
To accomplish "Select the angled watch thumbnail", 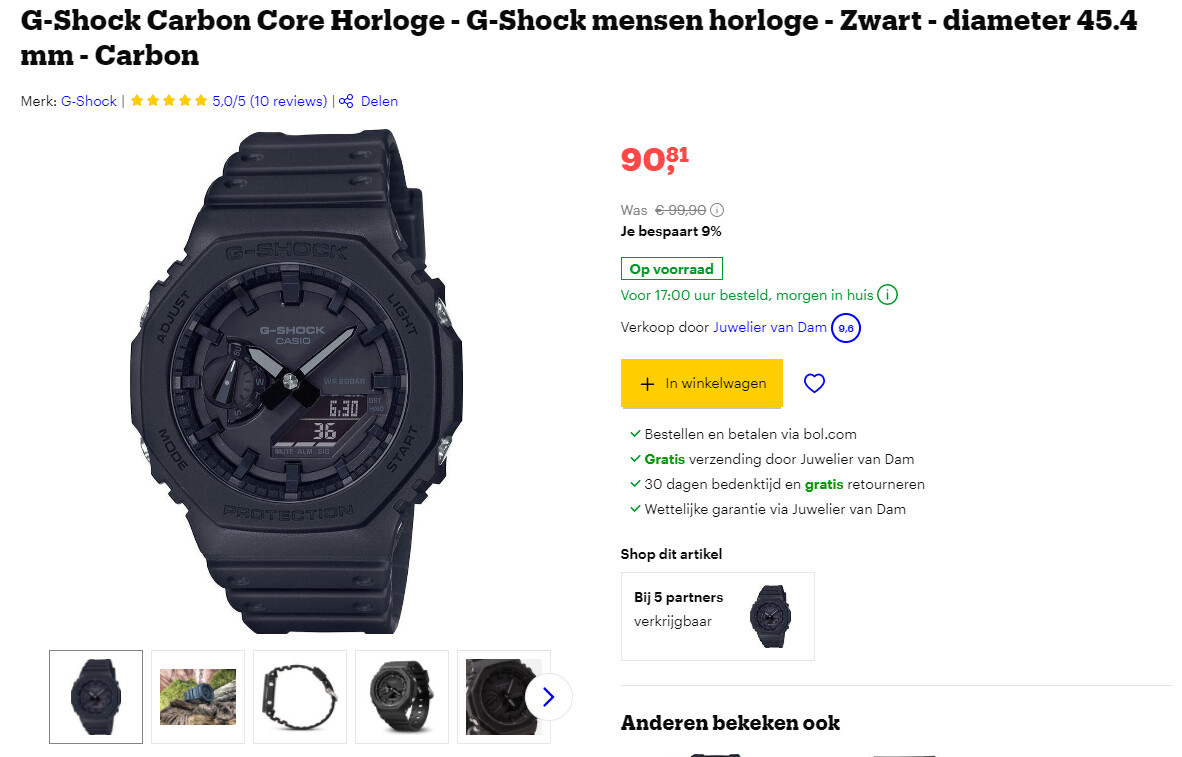I will 402,697.
